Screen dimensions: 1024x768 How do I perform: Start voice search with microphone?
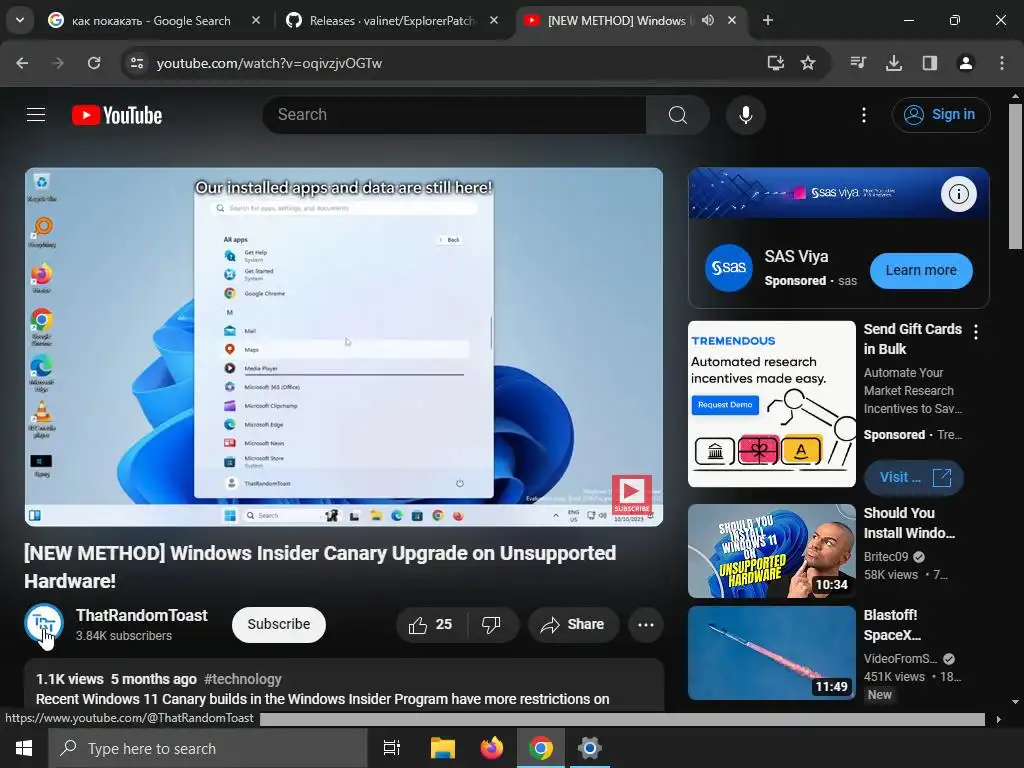click(745, 115)
